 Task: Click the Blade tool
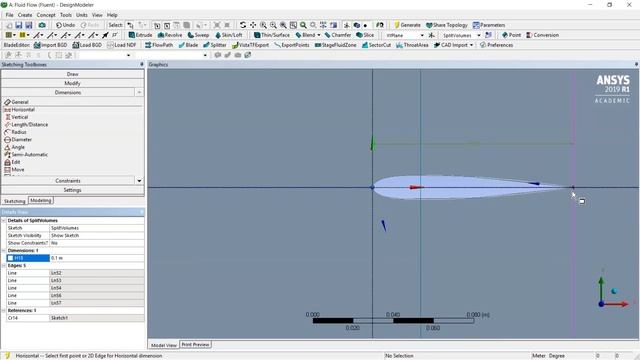[x=188, y=45]
